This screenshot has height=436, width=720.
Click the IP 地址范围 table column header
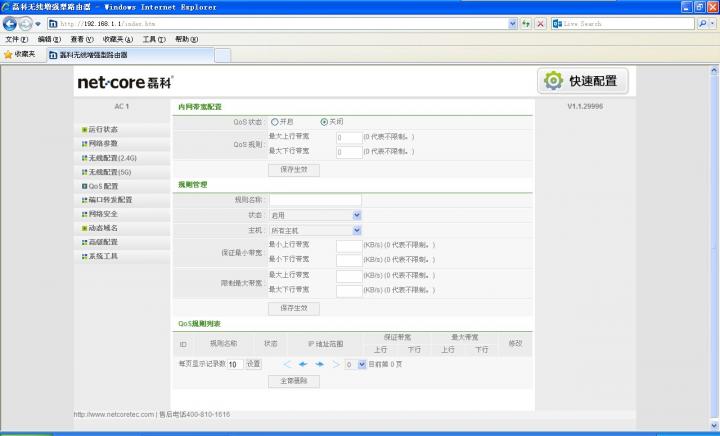click(x=326, y=344)
